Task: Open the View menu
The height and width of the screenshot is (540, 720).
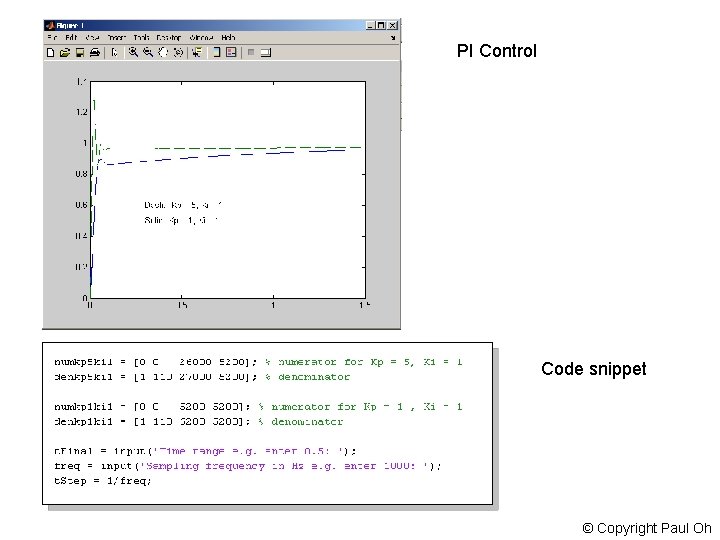Action: click(x=92, y=38)
